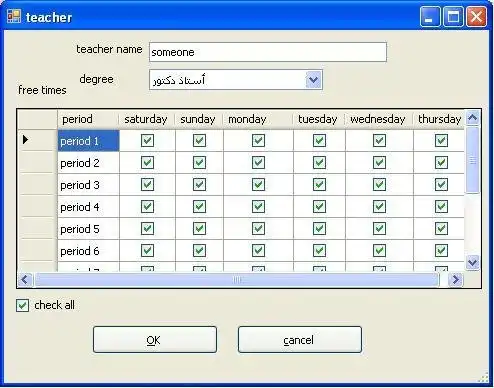Select the period 1 cell
The height and width of the screenshot is (388, 494).
coord(88,141)
